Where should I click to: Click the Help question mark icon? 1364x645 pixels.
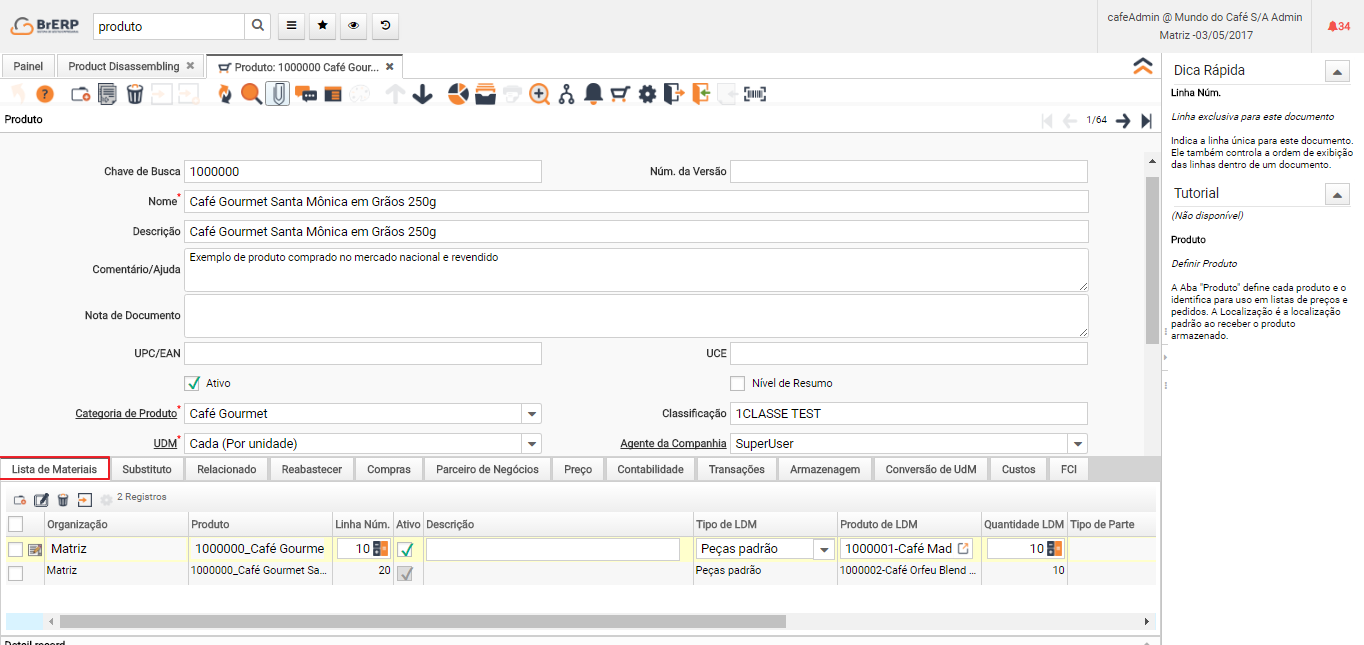45,94
